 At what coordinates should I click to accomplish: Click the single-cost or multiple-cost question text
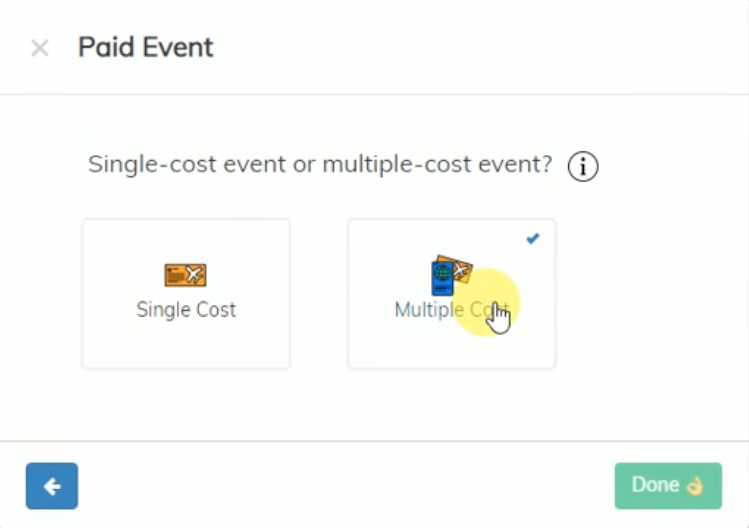click(x=320, y=165)
